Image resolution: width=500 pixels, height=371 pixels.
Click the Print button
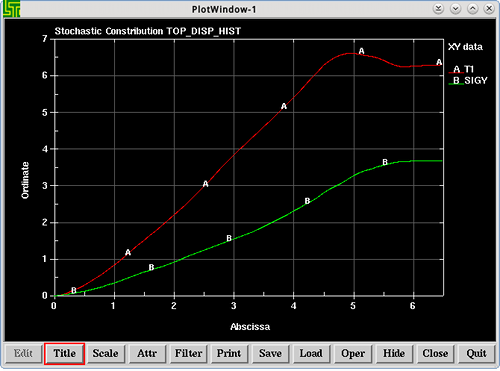tap(229, 353)
